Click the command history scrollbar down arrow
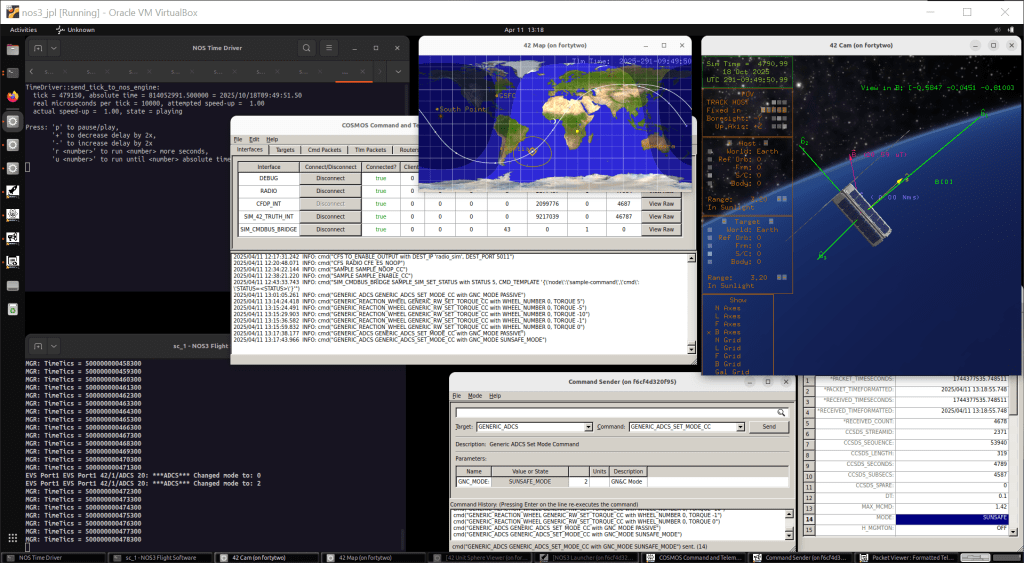 pos(789,537)
